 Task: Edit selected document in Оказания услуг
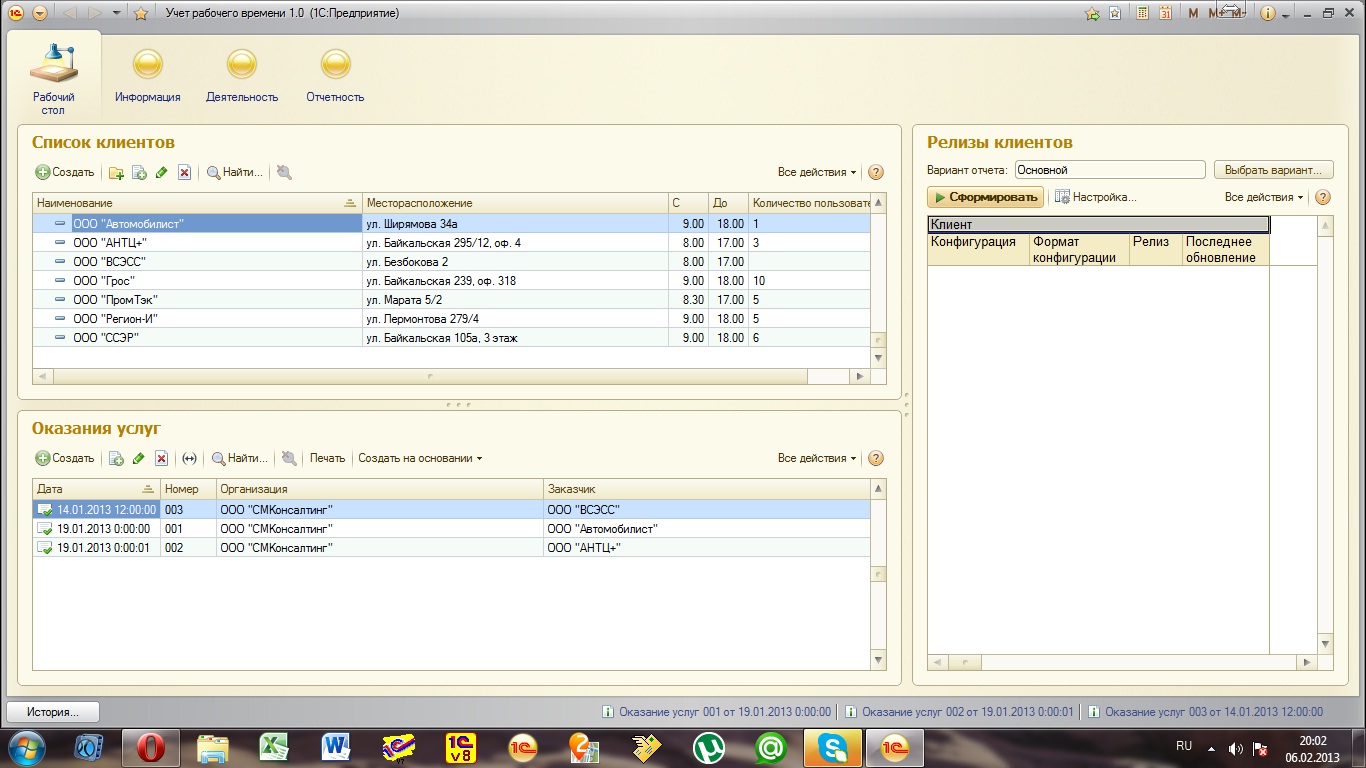click(138, 458)
